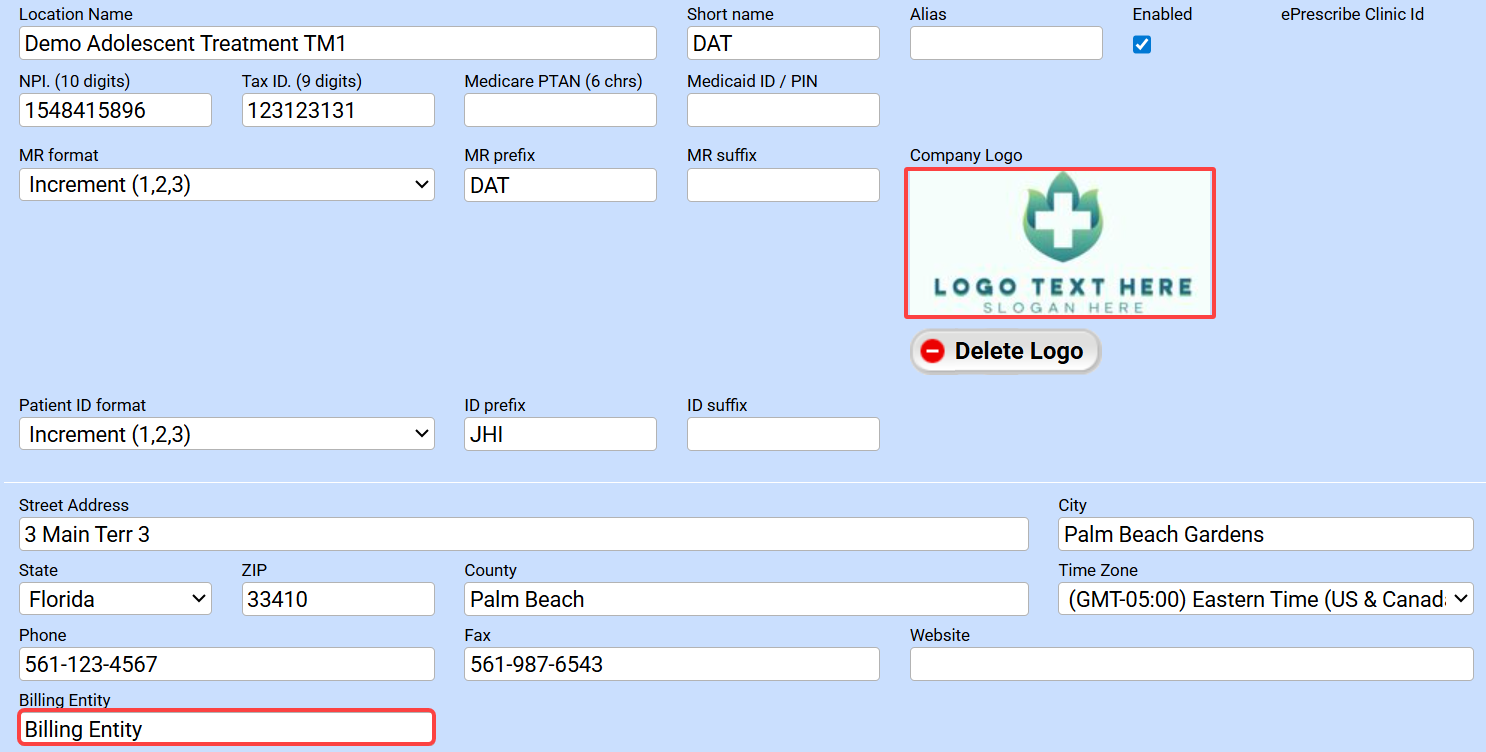The width and height of the screenshot is (1486, 752).
Task: Expand the State dropdown showing Florida
Action: tap(115, 600)
